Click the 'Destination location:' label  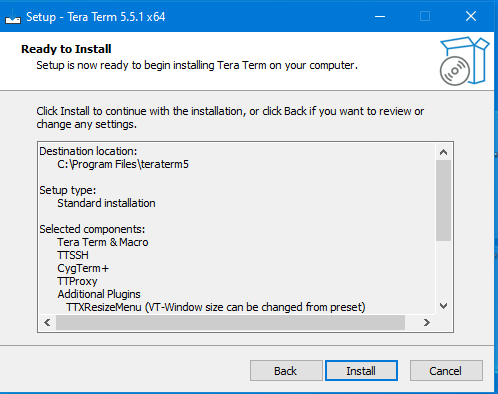coord(88,151)
